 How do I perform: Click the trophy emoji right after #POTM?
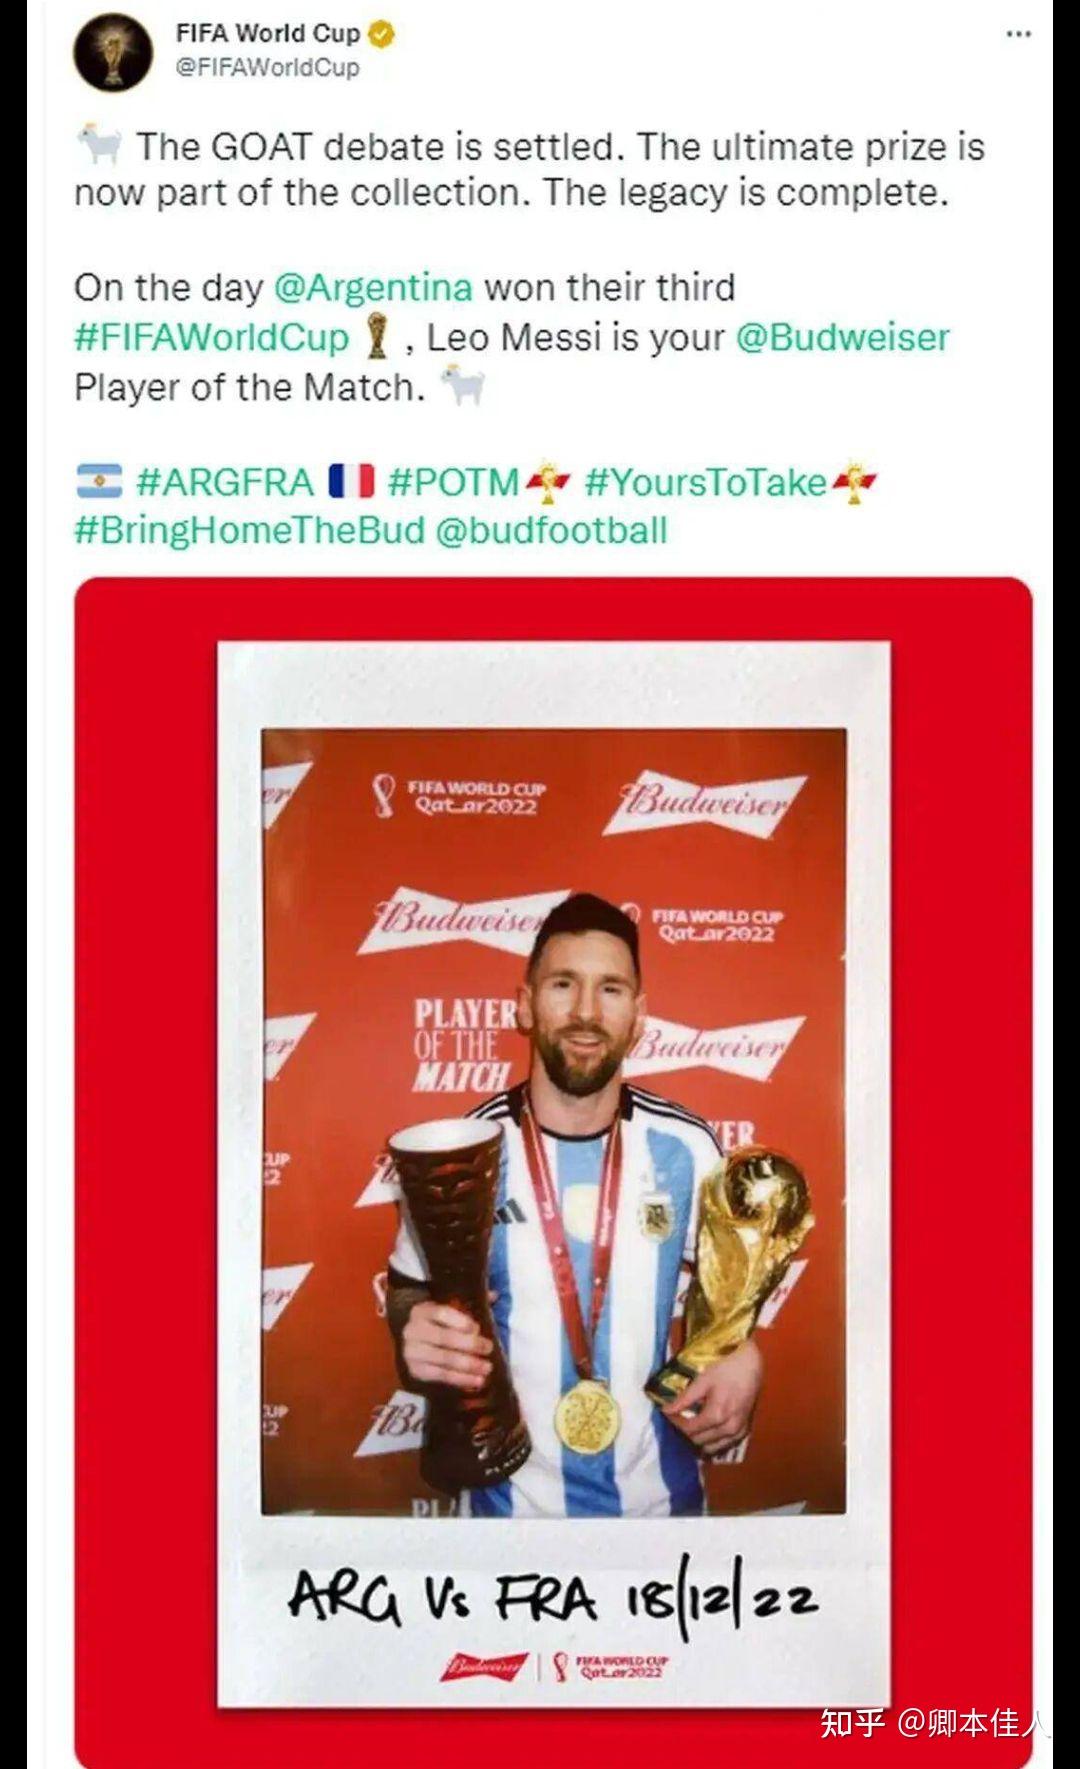(547, 482)
